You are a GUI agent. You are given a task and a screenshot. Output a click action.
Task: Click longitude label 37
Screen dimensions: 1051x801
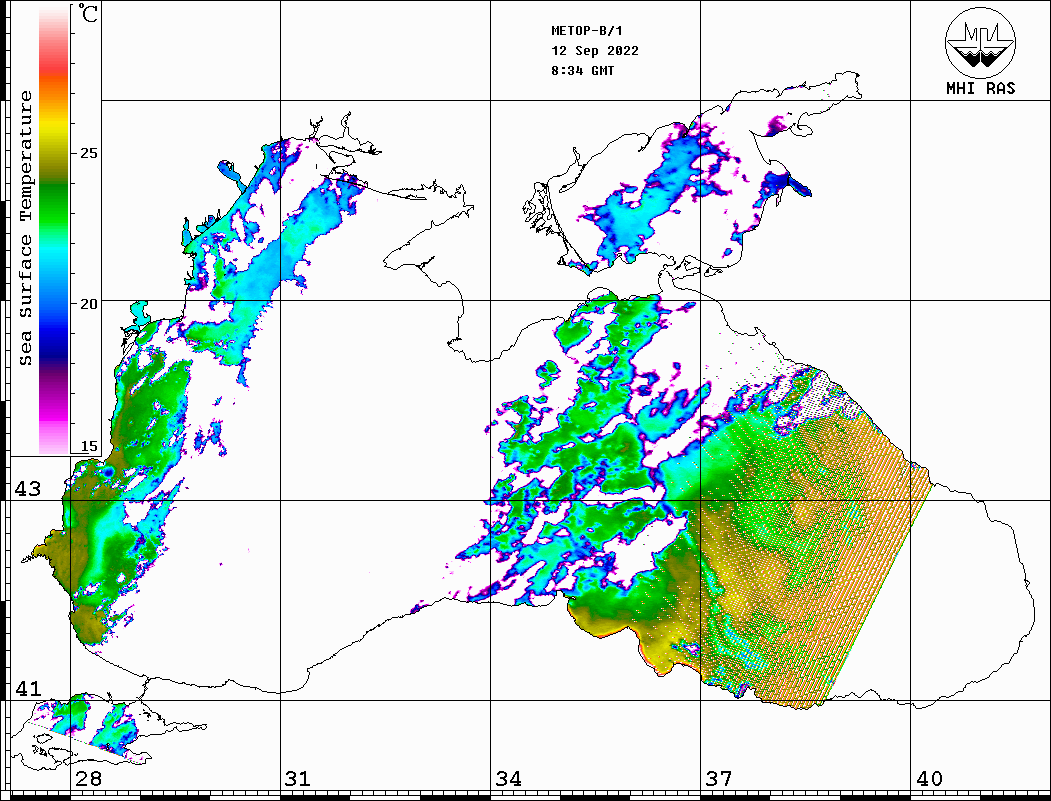pyautogui.click(x=719, y=779)
